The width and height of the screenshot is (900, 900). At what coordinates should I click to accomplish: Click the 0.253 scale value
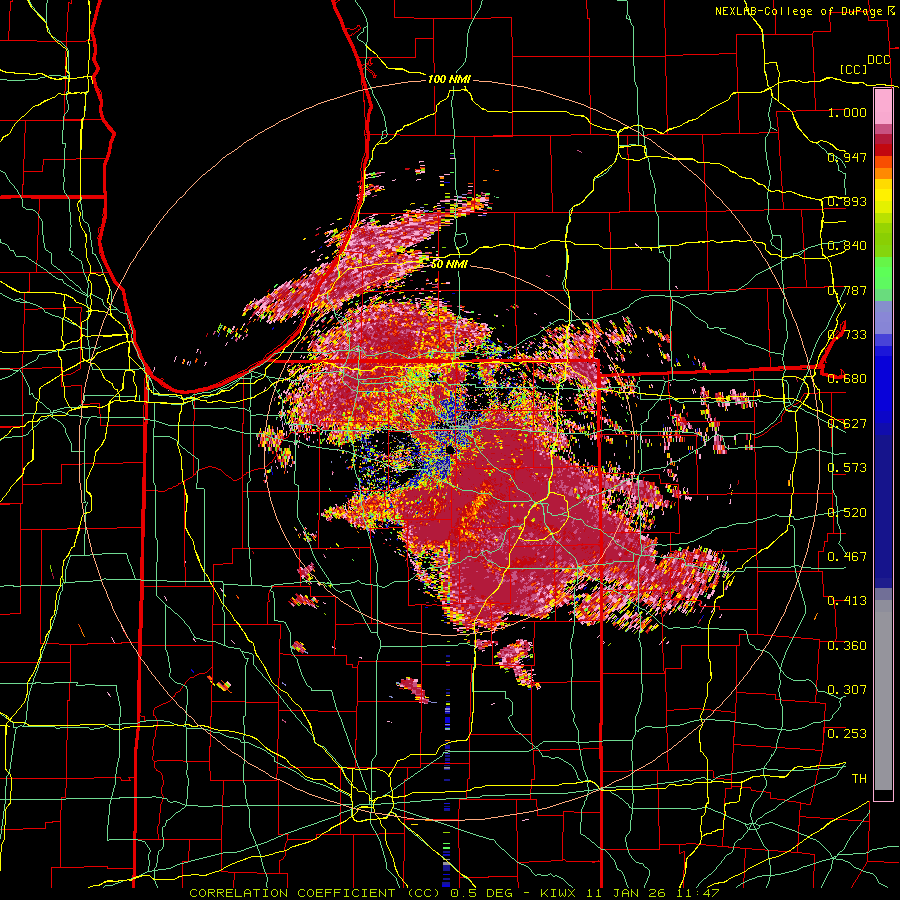pyautogui.click(x=847, y=734)
